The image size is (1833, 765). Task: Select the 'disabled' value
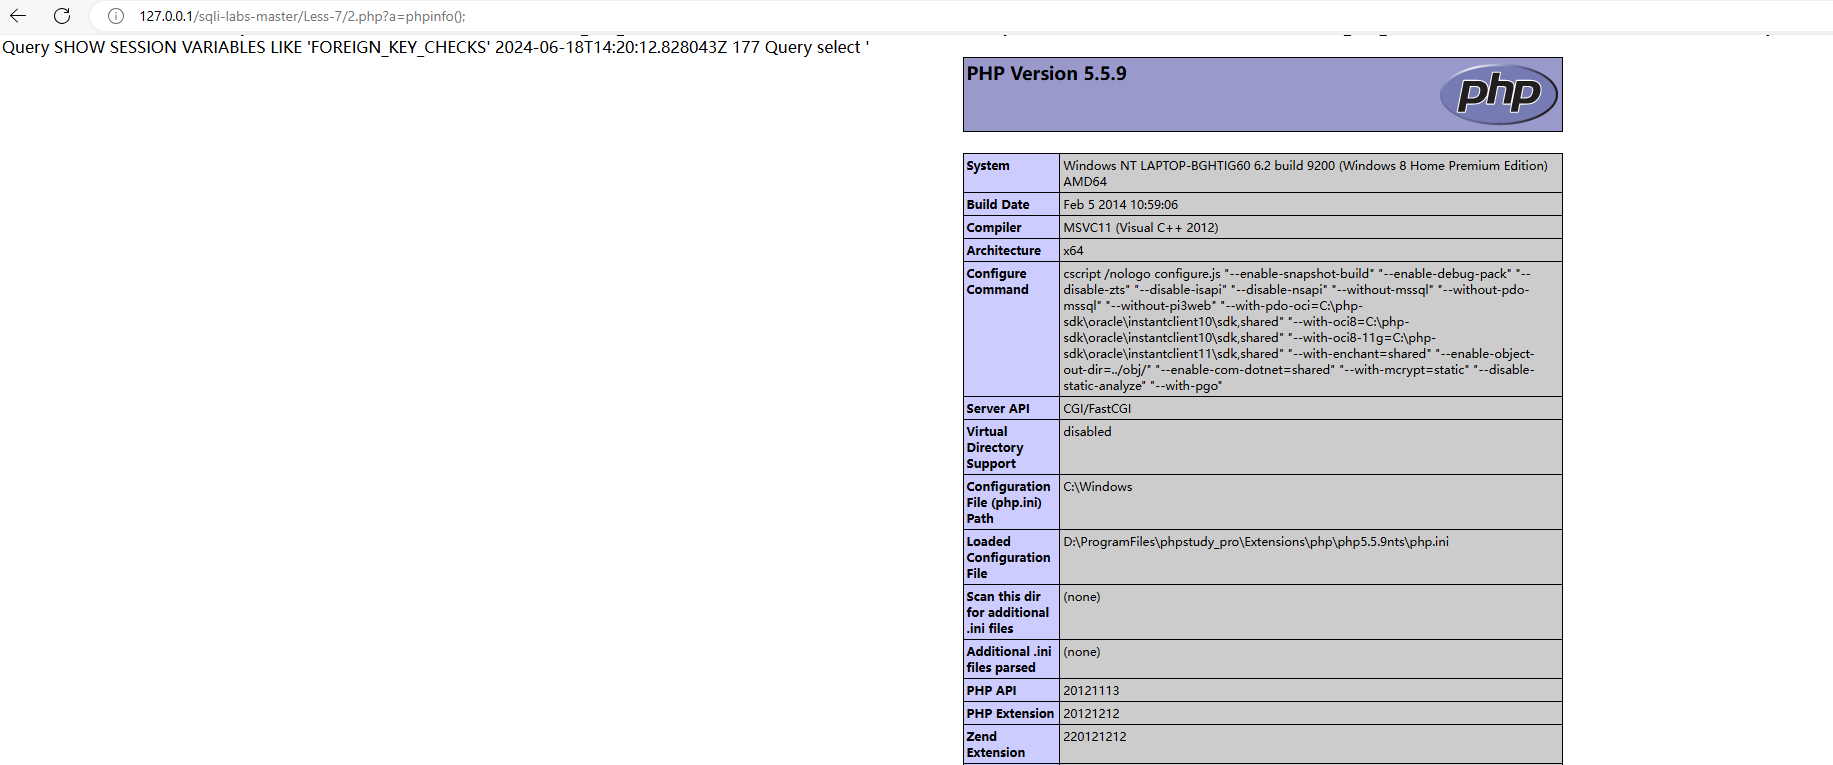(1087, 432)
